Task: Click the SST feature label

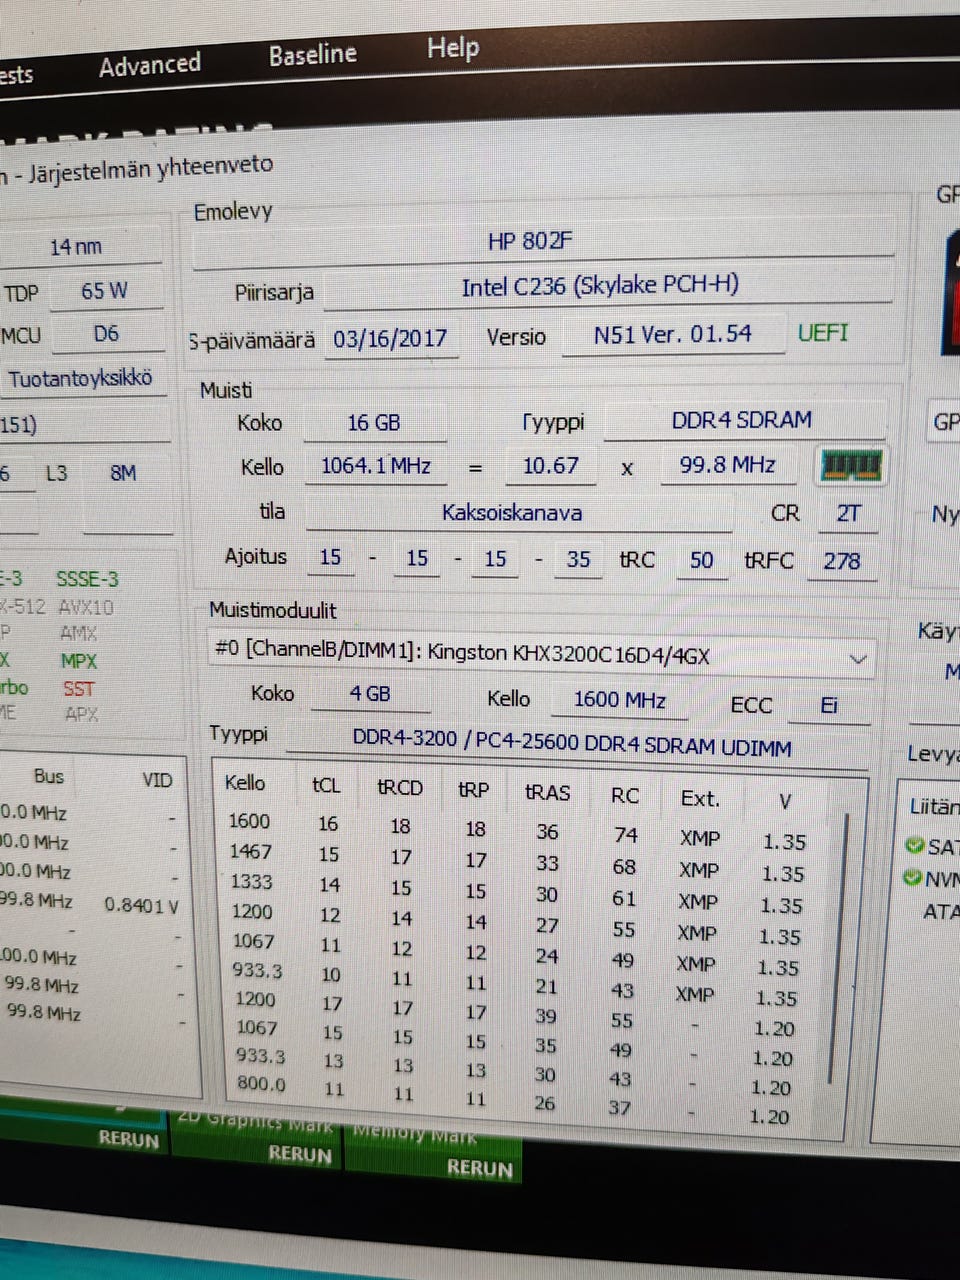Action: point(79,688)
